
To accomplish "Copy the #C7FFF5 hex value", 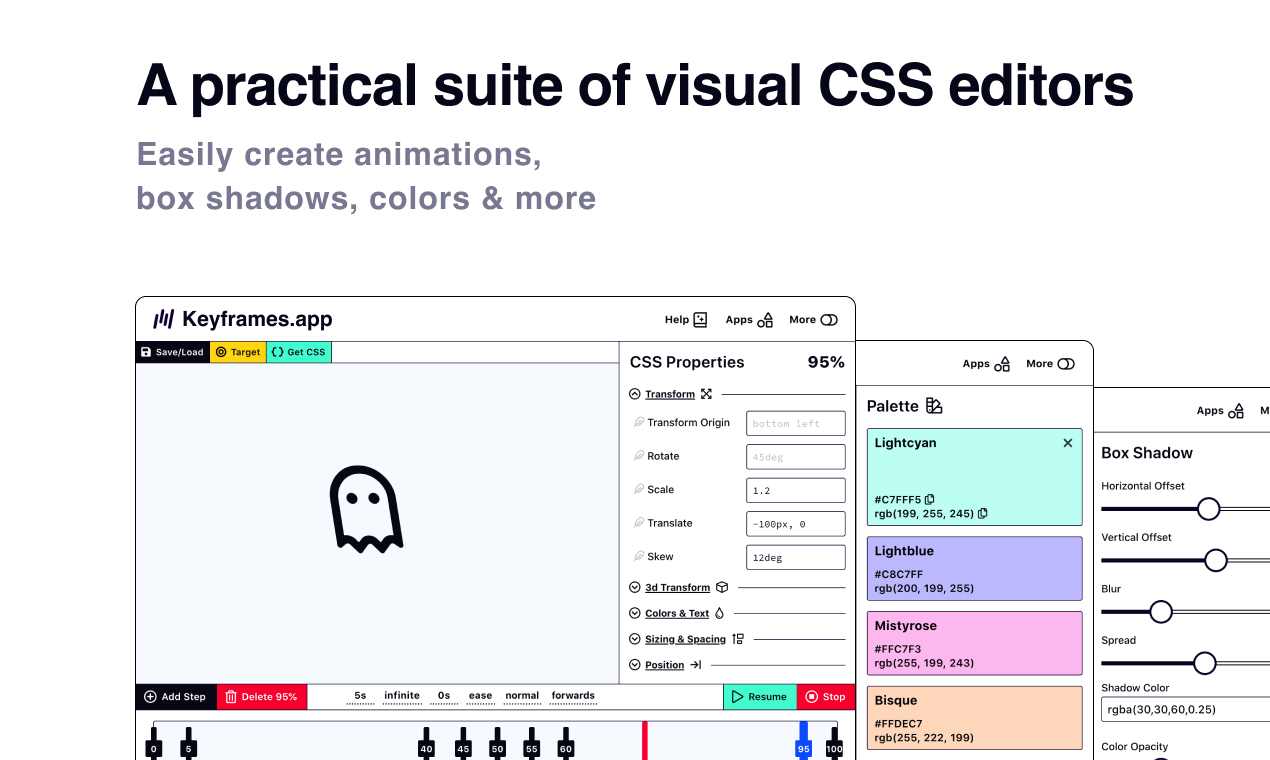I will 930,499.
